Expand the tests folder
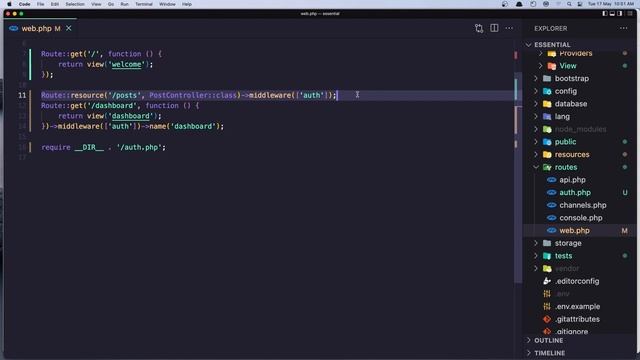The width and height of the screenshot is (640, 360). (536, 256)
